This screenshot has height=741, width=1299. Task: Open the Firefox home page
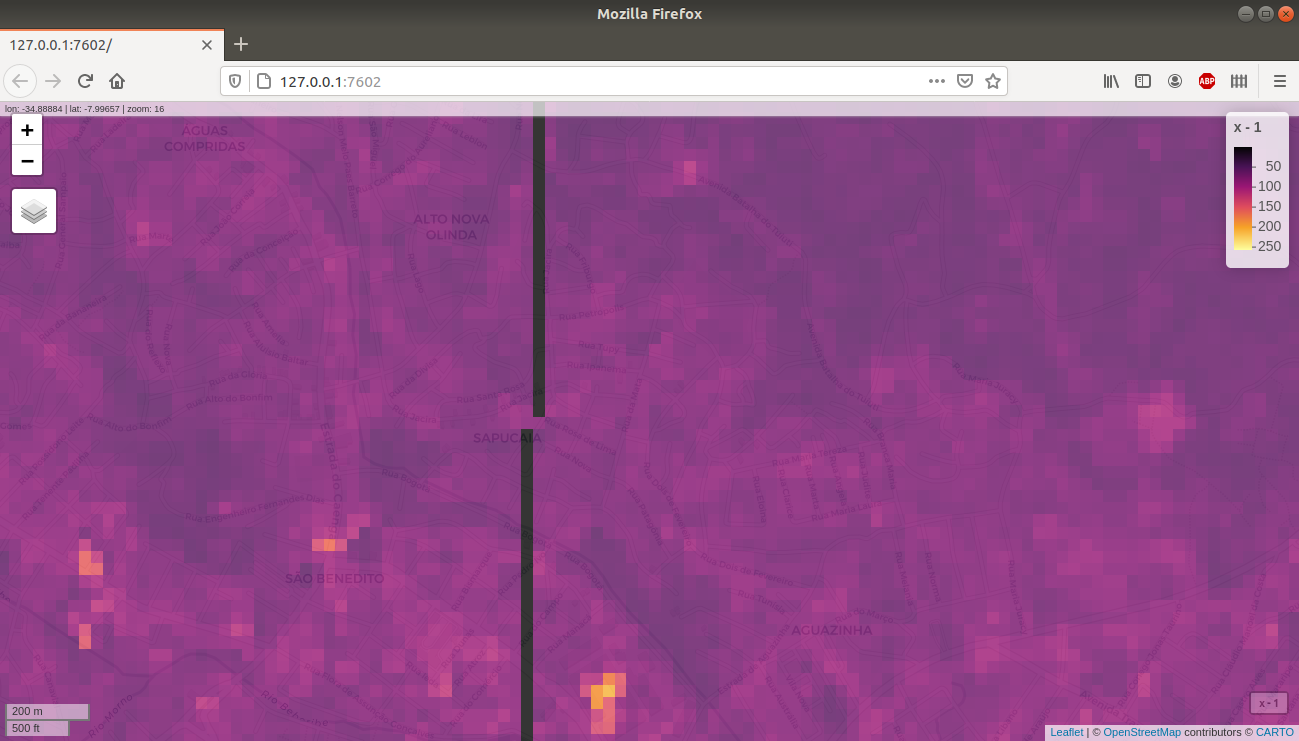pos(117,81)
